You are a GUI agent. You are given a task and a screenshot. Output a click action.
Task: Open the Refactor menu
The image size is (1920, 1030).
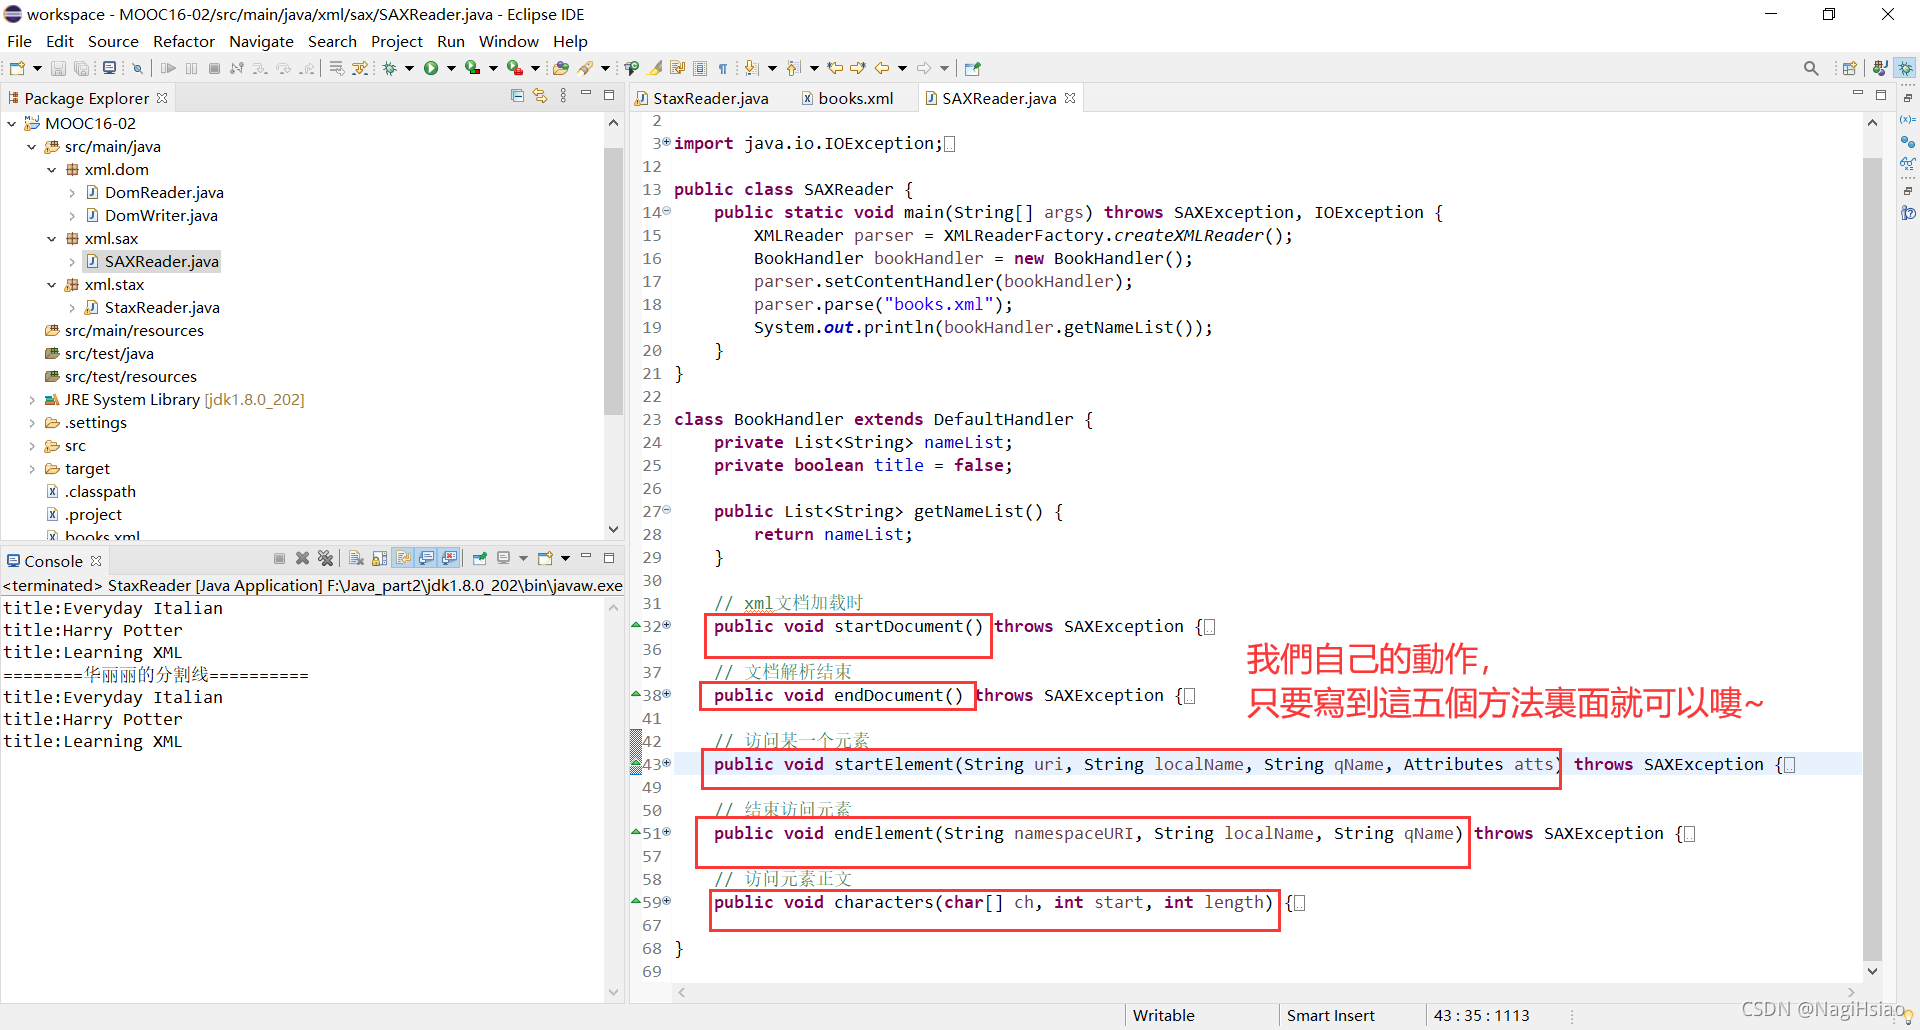point(183,41)
